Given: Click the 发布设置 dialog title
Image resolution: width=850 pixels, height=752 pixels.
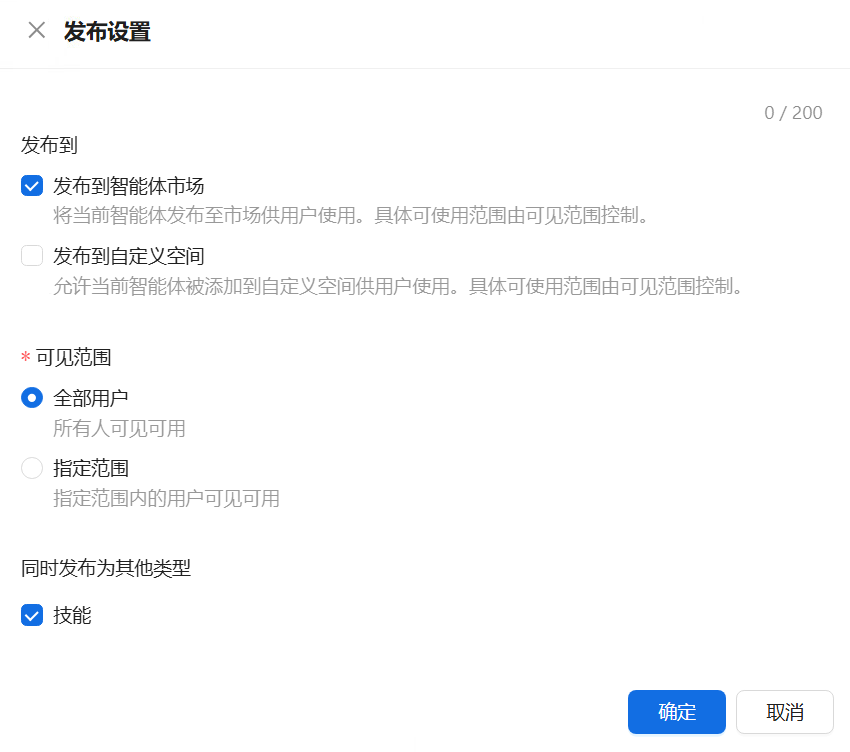Looking at the screenshot, I should point(107,31).
